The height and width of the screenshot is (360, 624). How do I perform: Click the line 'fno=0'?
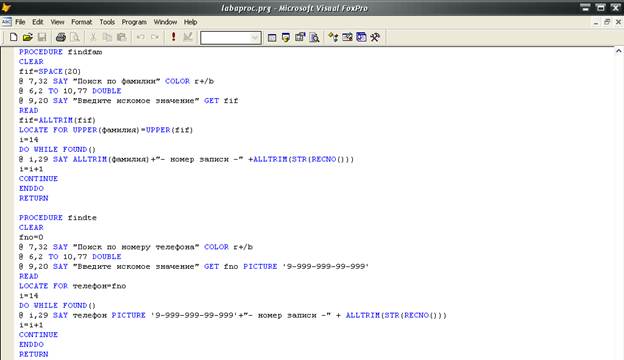31,237
